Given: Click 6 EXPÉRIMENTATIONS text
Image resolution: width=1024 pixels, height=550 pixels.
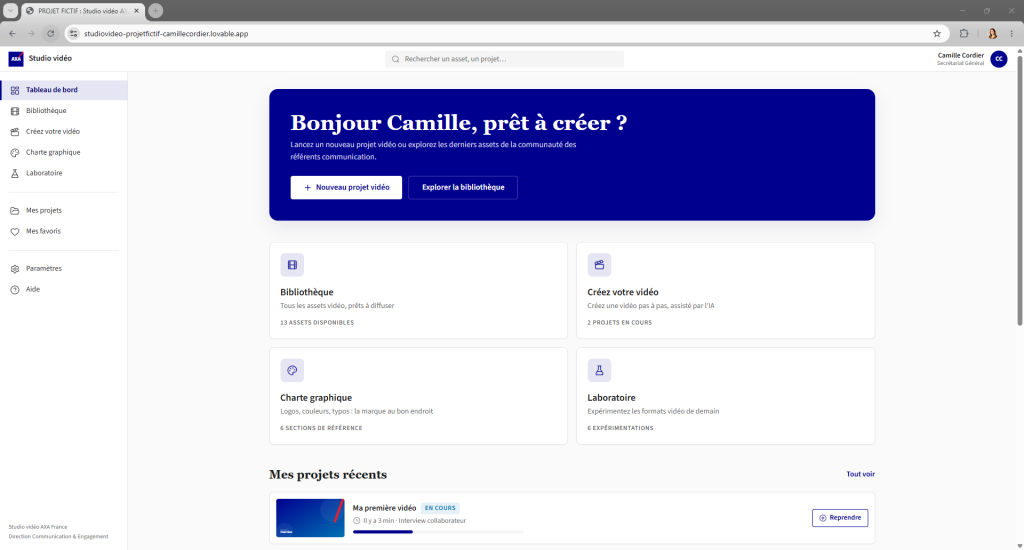Looking at the screenshot, I should (620, 428).
